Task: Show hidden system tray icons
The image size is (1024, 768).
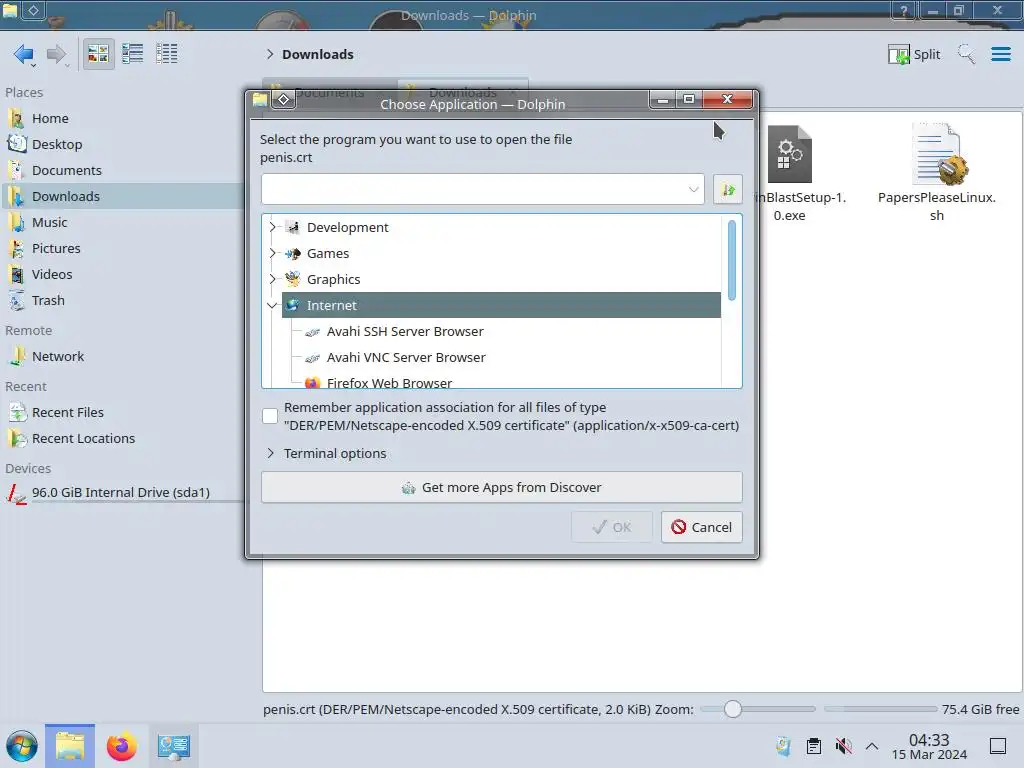Action: pyautogui.click(x=872, y=746)
